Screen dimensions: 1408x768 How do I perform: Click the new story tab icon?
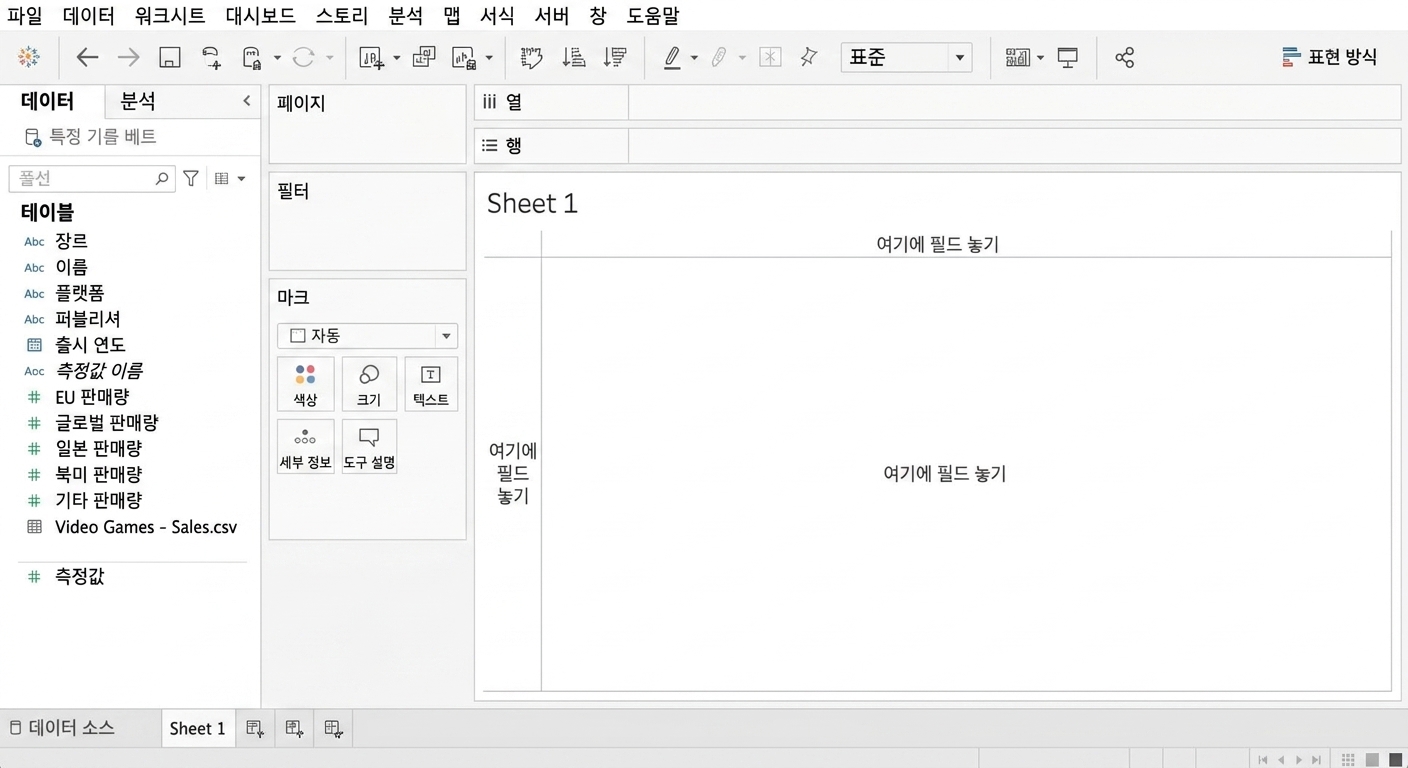tap(334, 729)
